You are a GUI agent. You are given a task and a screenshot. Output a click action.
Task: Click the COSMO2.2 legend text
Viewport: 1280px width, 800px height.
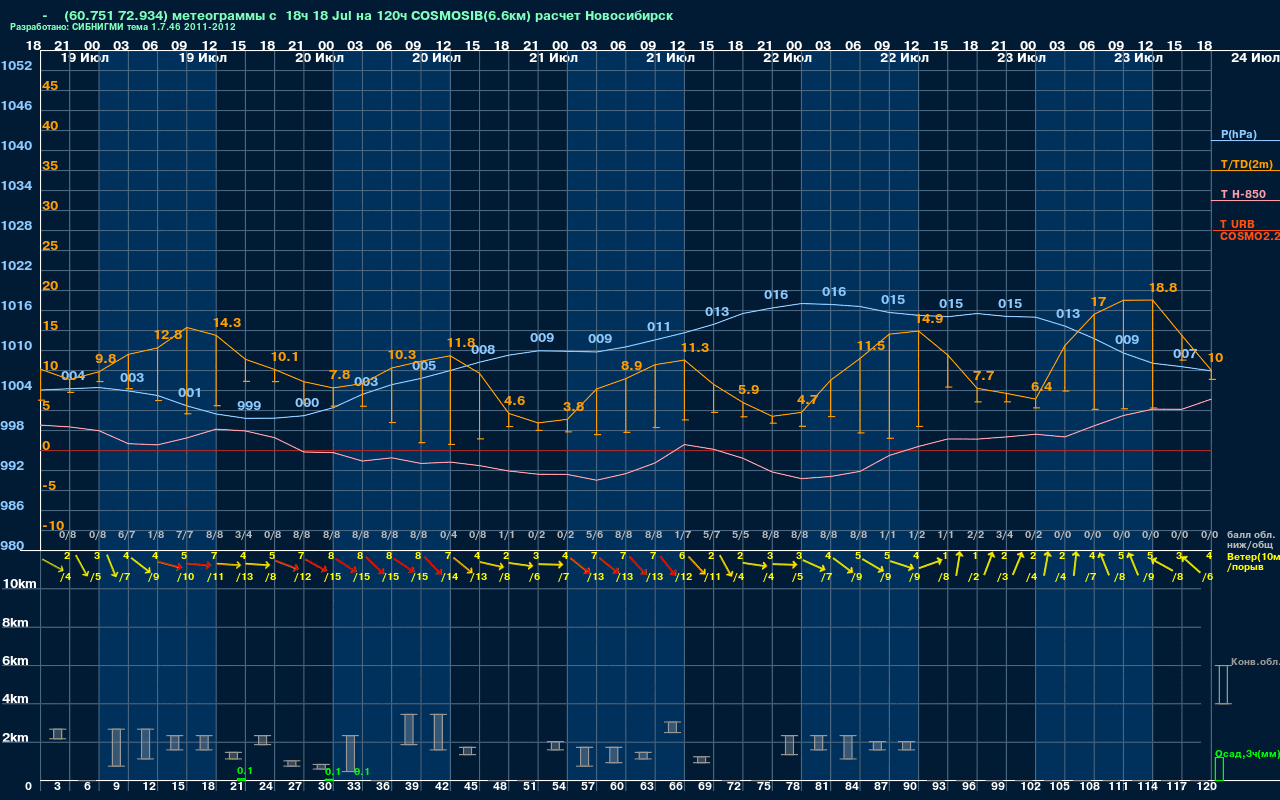tap(1250, 236)
